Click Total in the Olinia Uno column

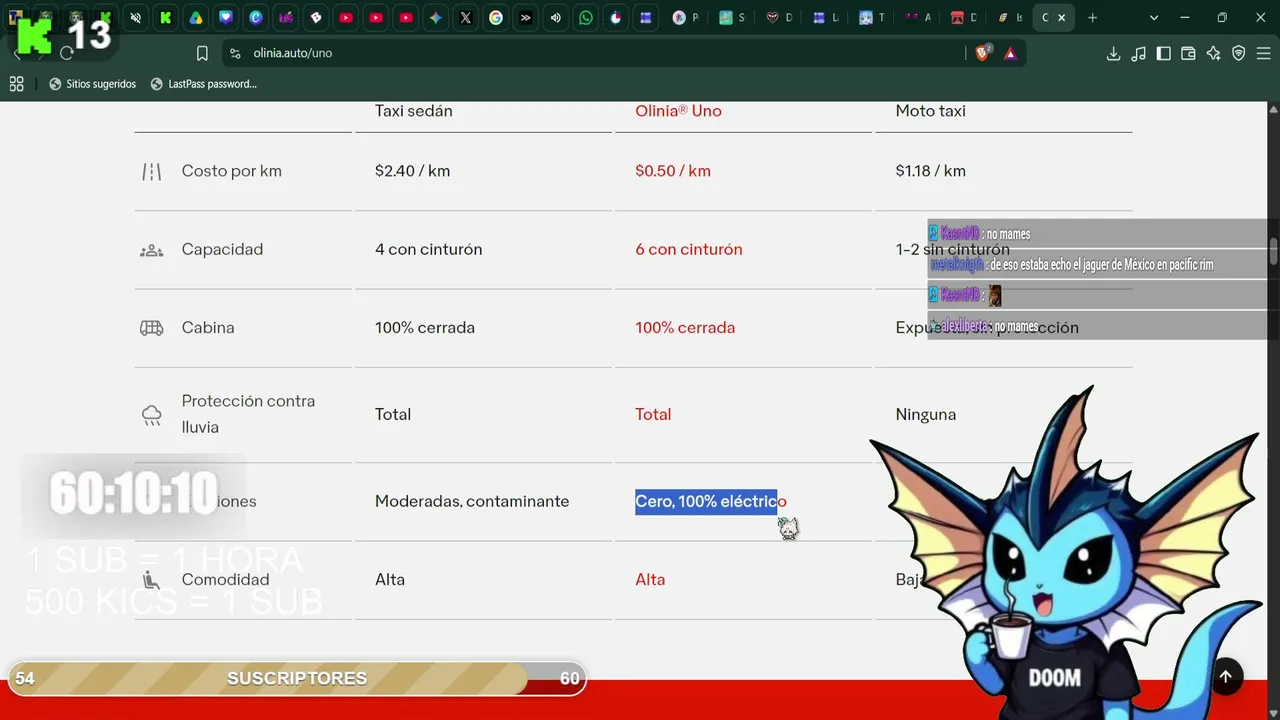[x=653, y=414]
